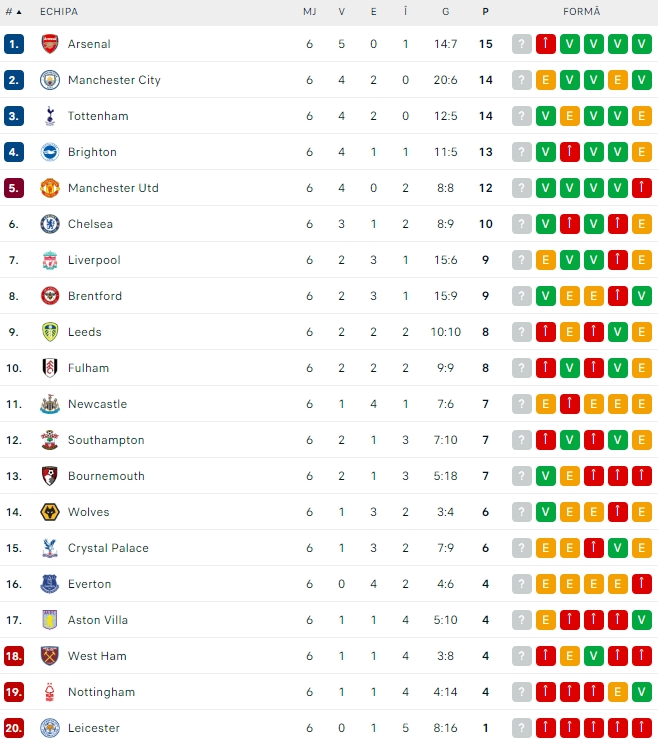Click the Liverpool club crest icon

pyautogui.click(x=50, y=260)
